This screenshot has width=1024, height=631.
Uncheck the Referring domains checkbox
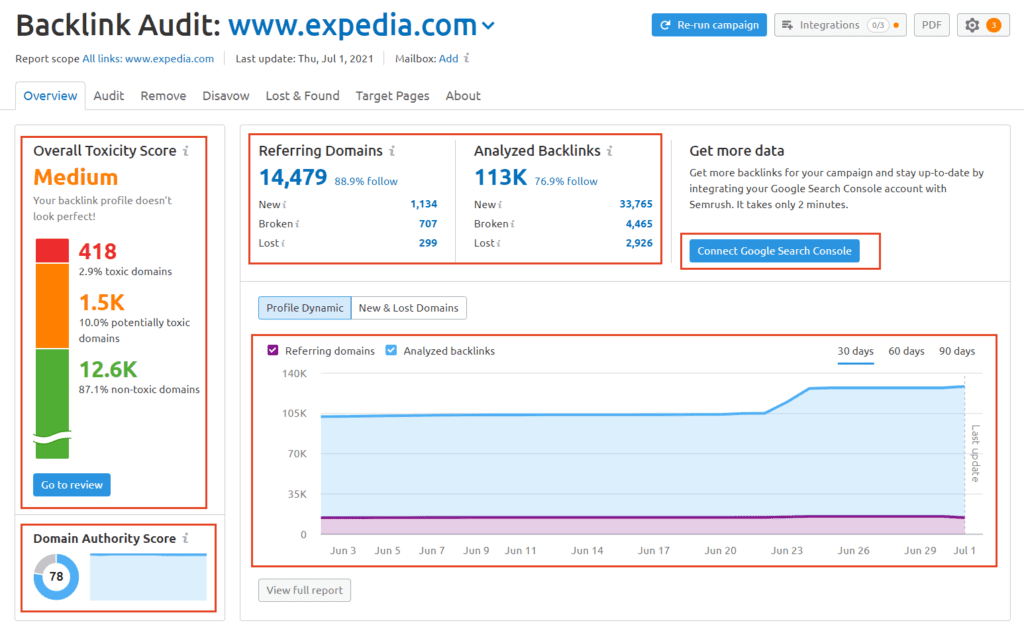[x=272, y=350]
